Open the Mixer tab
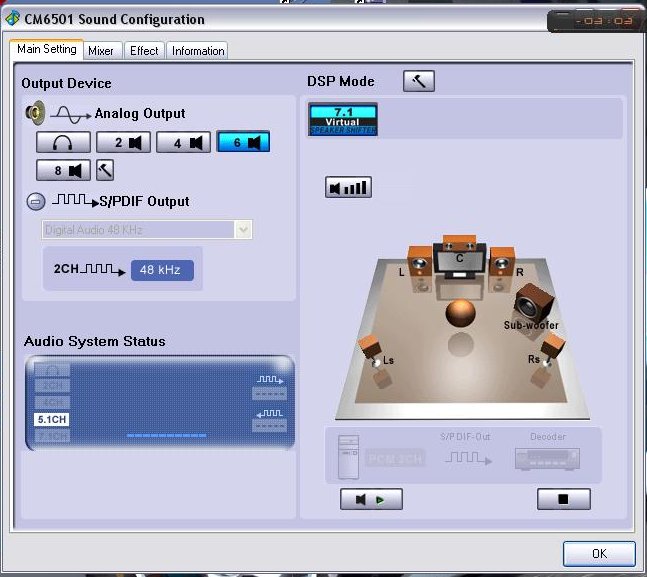Image resolution: width=647 pixels, height=577 pixels. pyautogui.click(x=101, y=51)
